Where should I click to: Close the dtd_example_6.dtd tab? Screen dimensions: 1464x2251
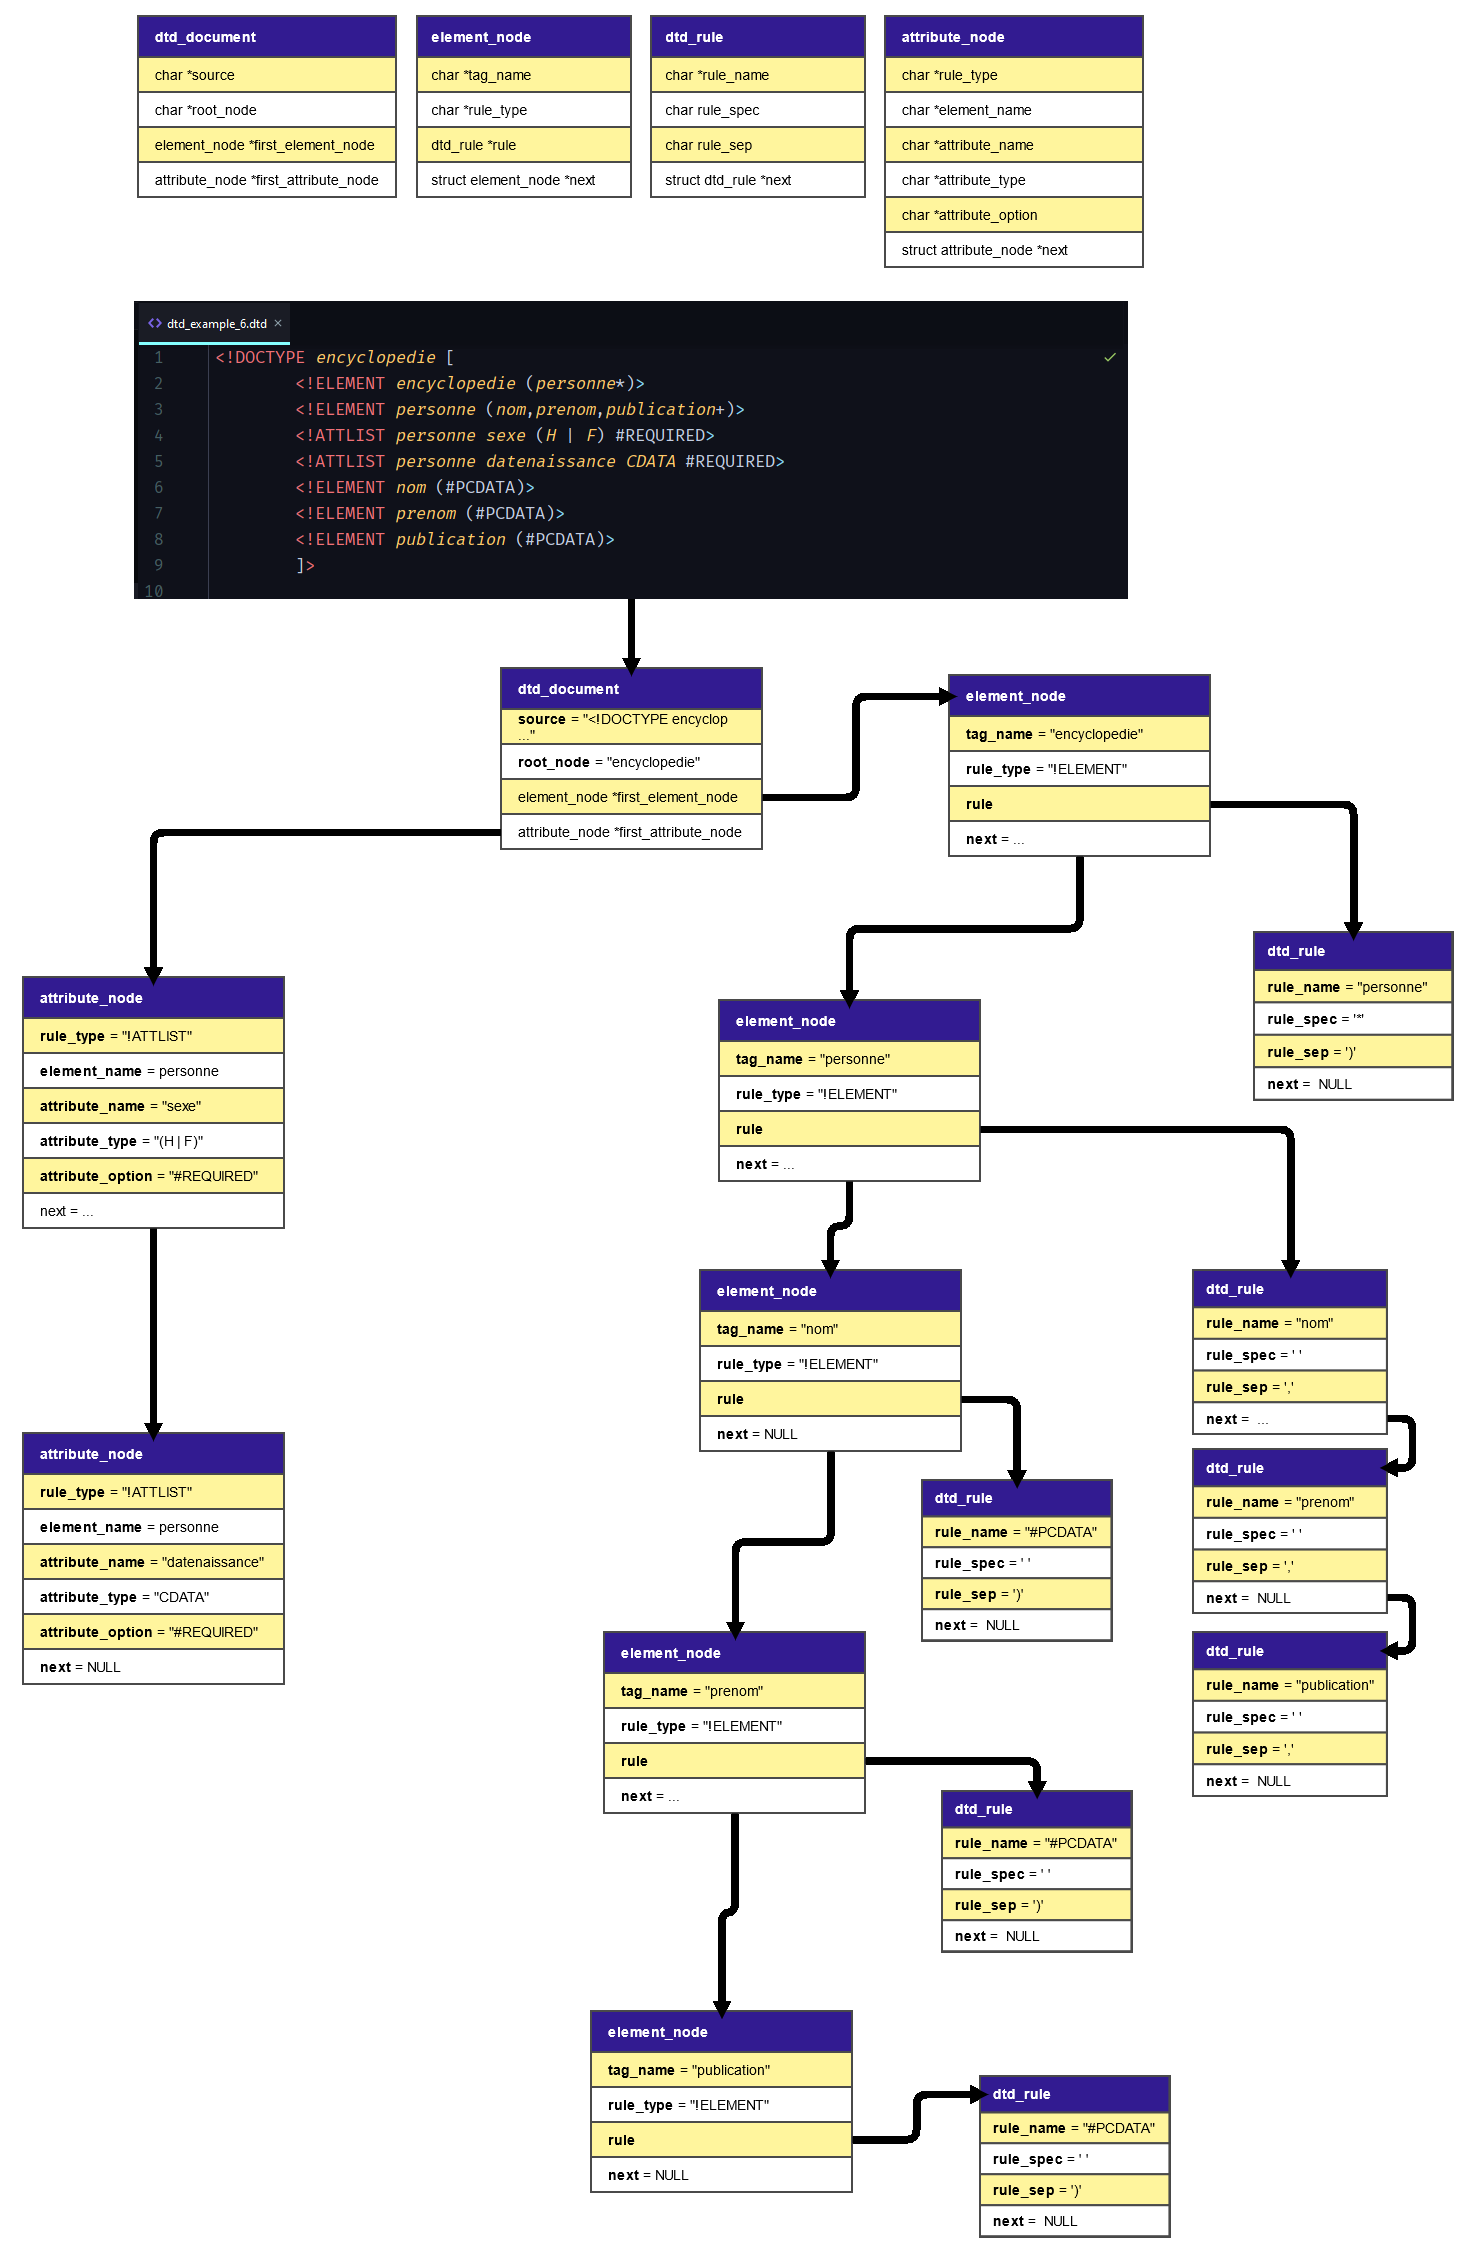pyautogui.click(x=278, y=323)
